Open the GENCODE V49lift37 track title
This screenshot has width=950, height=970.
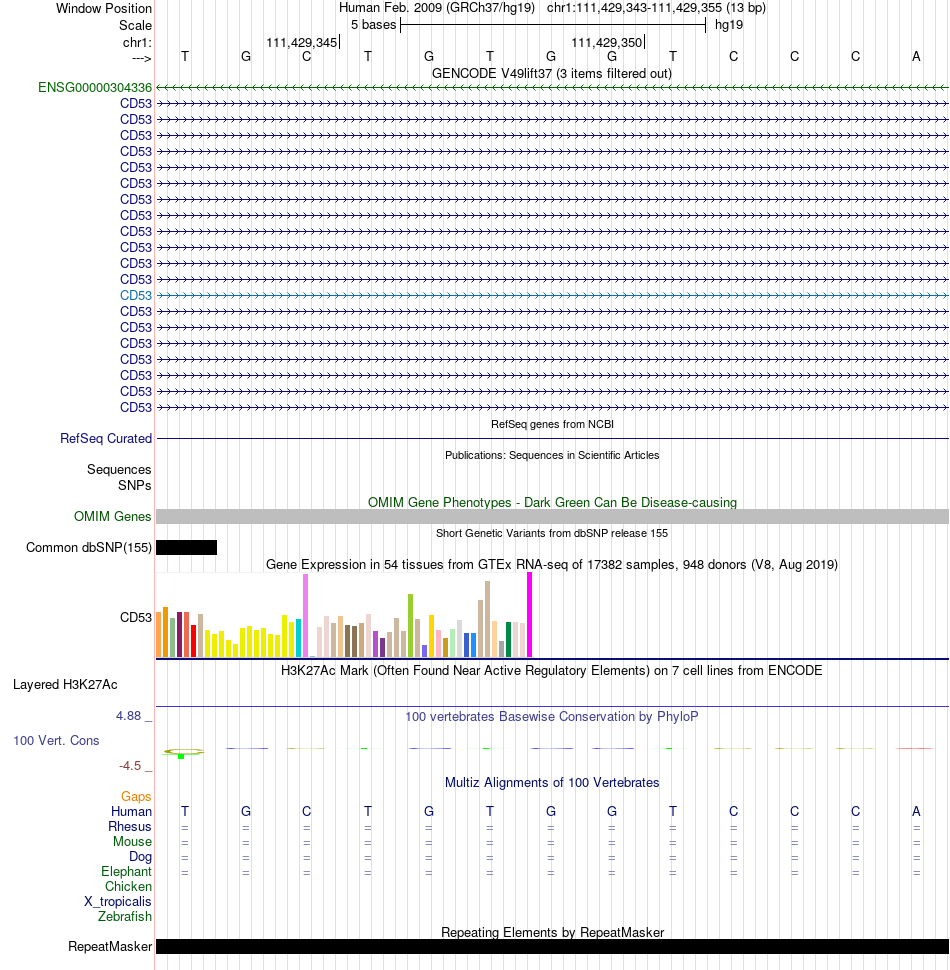click(x=552, y=73)
